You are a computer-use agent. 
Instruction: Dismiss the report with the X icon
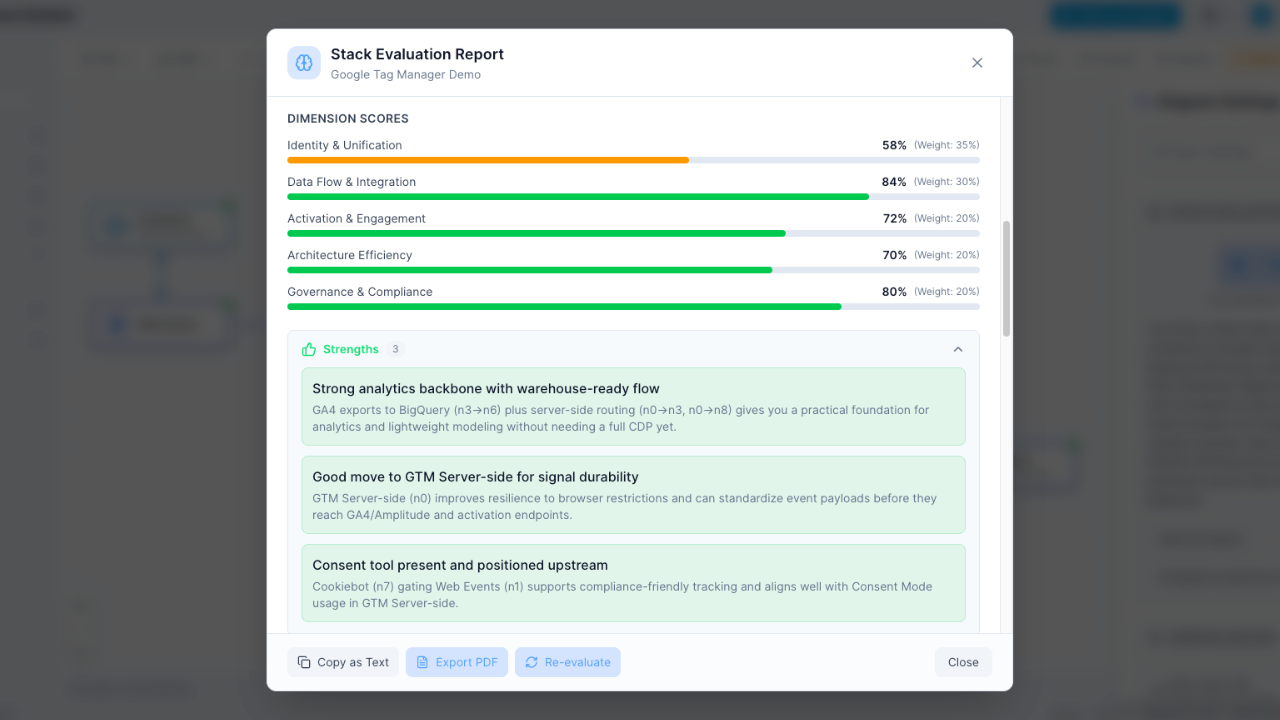tap(977, 62)
